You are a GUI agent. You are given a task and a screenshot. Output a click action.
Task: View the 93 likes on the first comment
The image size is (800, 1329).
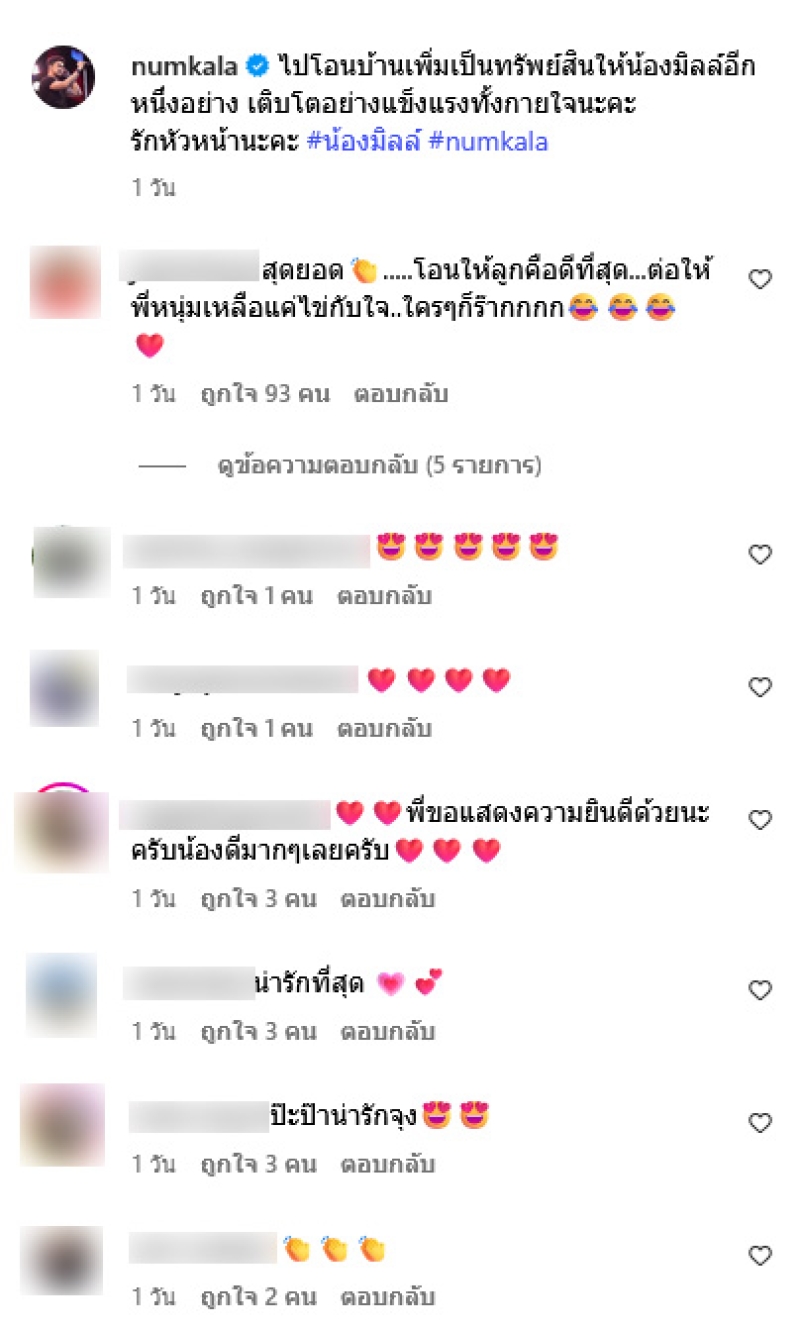coord(263,394)
